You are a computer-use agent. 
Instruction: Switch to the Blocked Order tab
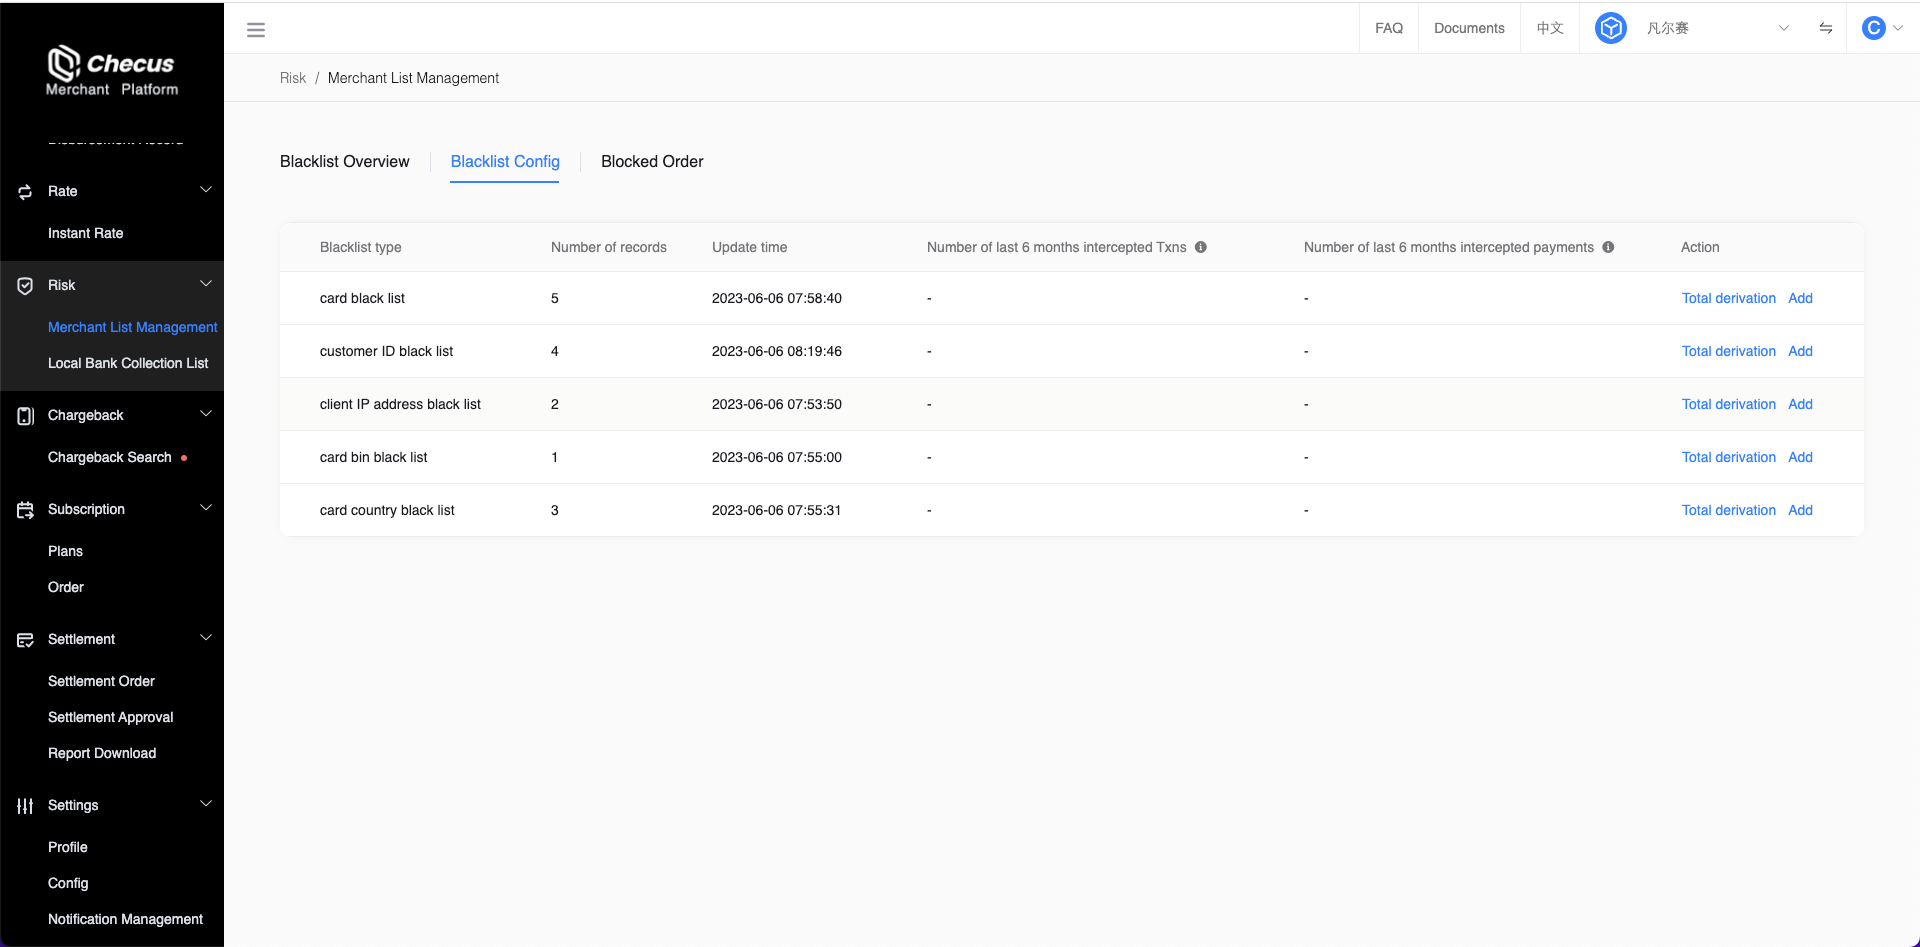[x=652, y=162]
